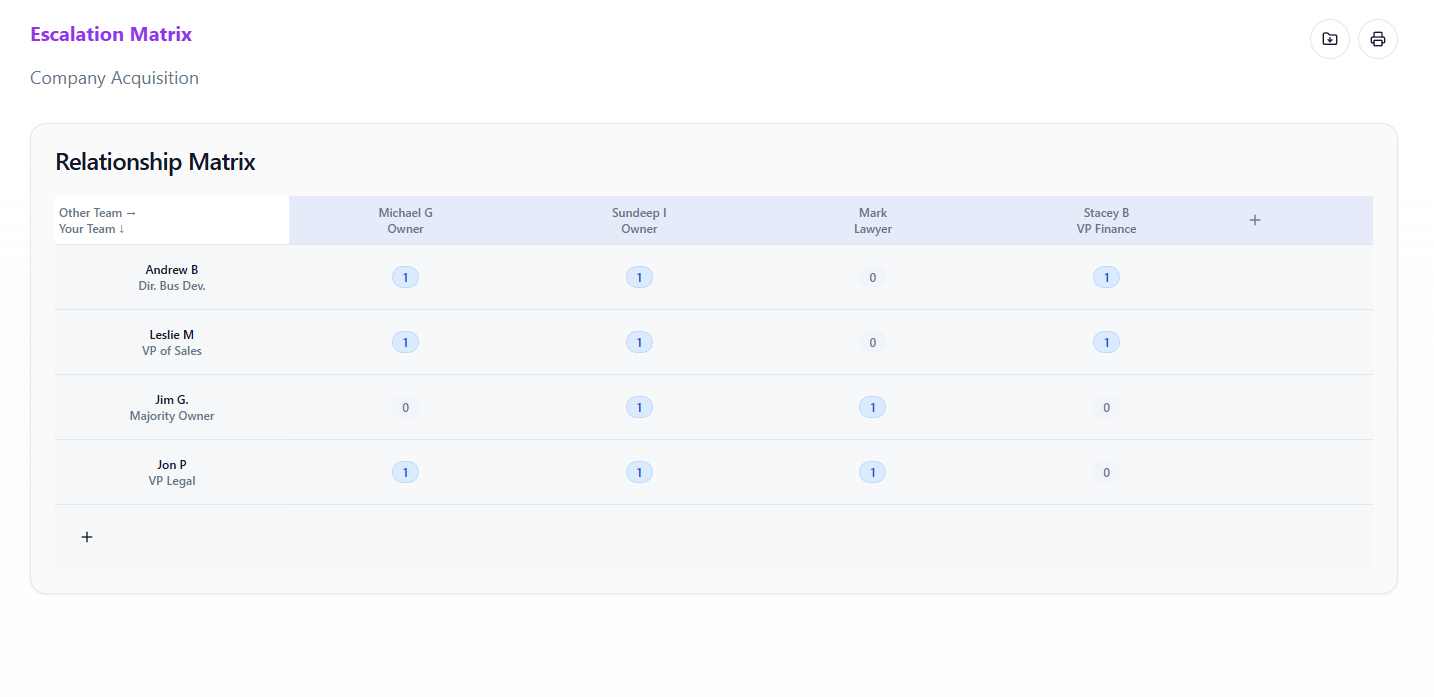This screenshot has width=1434, height=697.
Task: Toggle Jim G. and Michael G cell
Action: (405, 407)
